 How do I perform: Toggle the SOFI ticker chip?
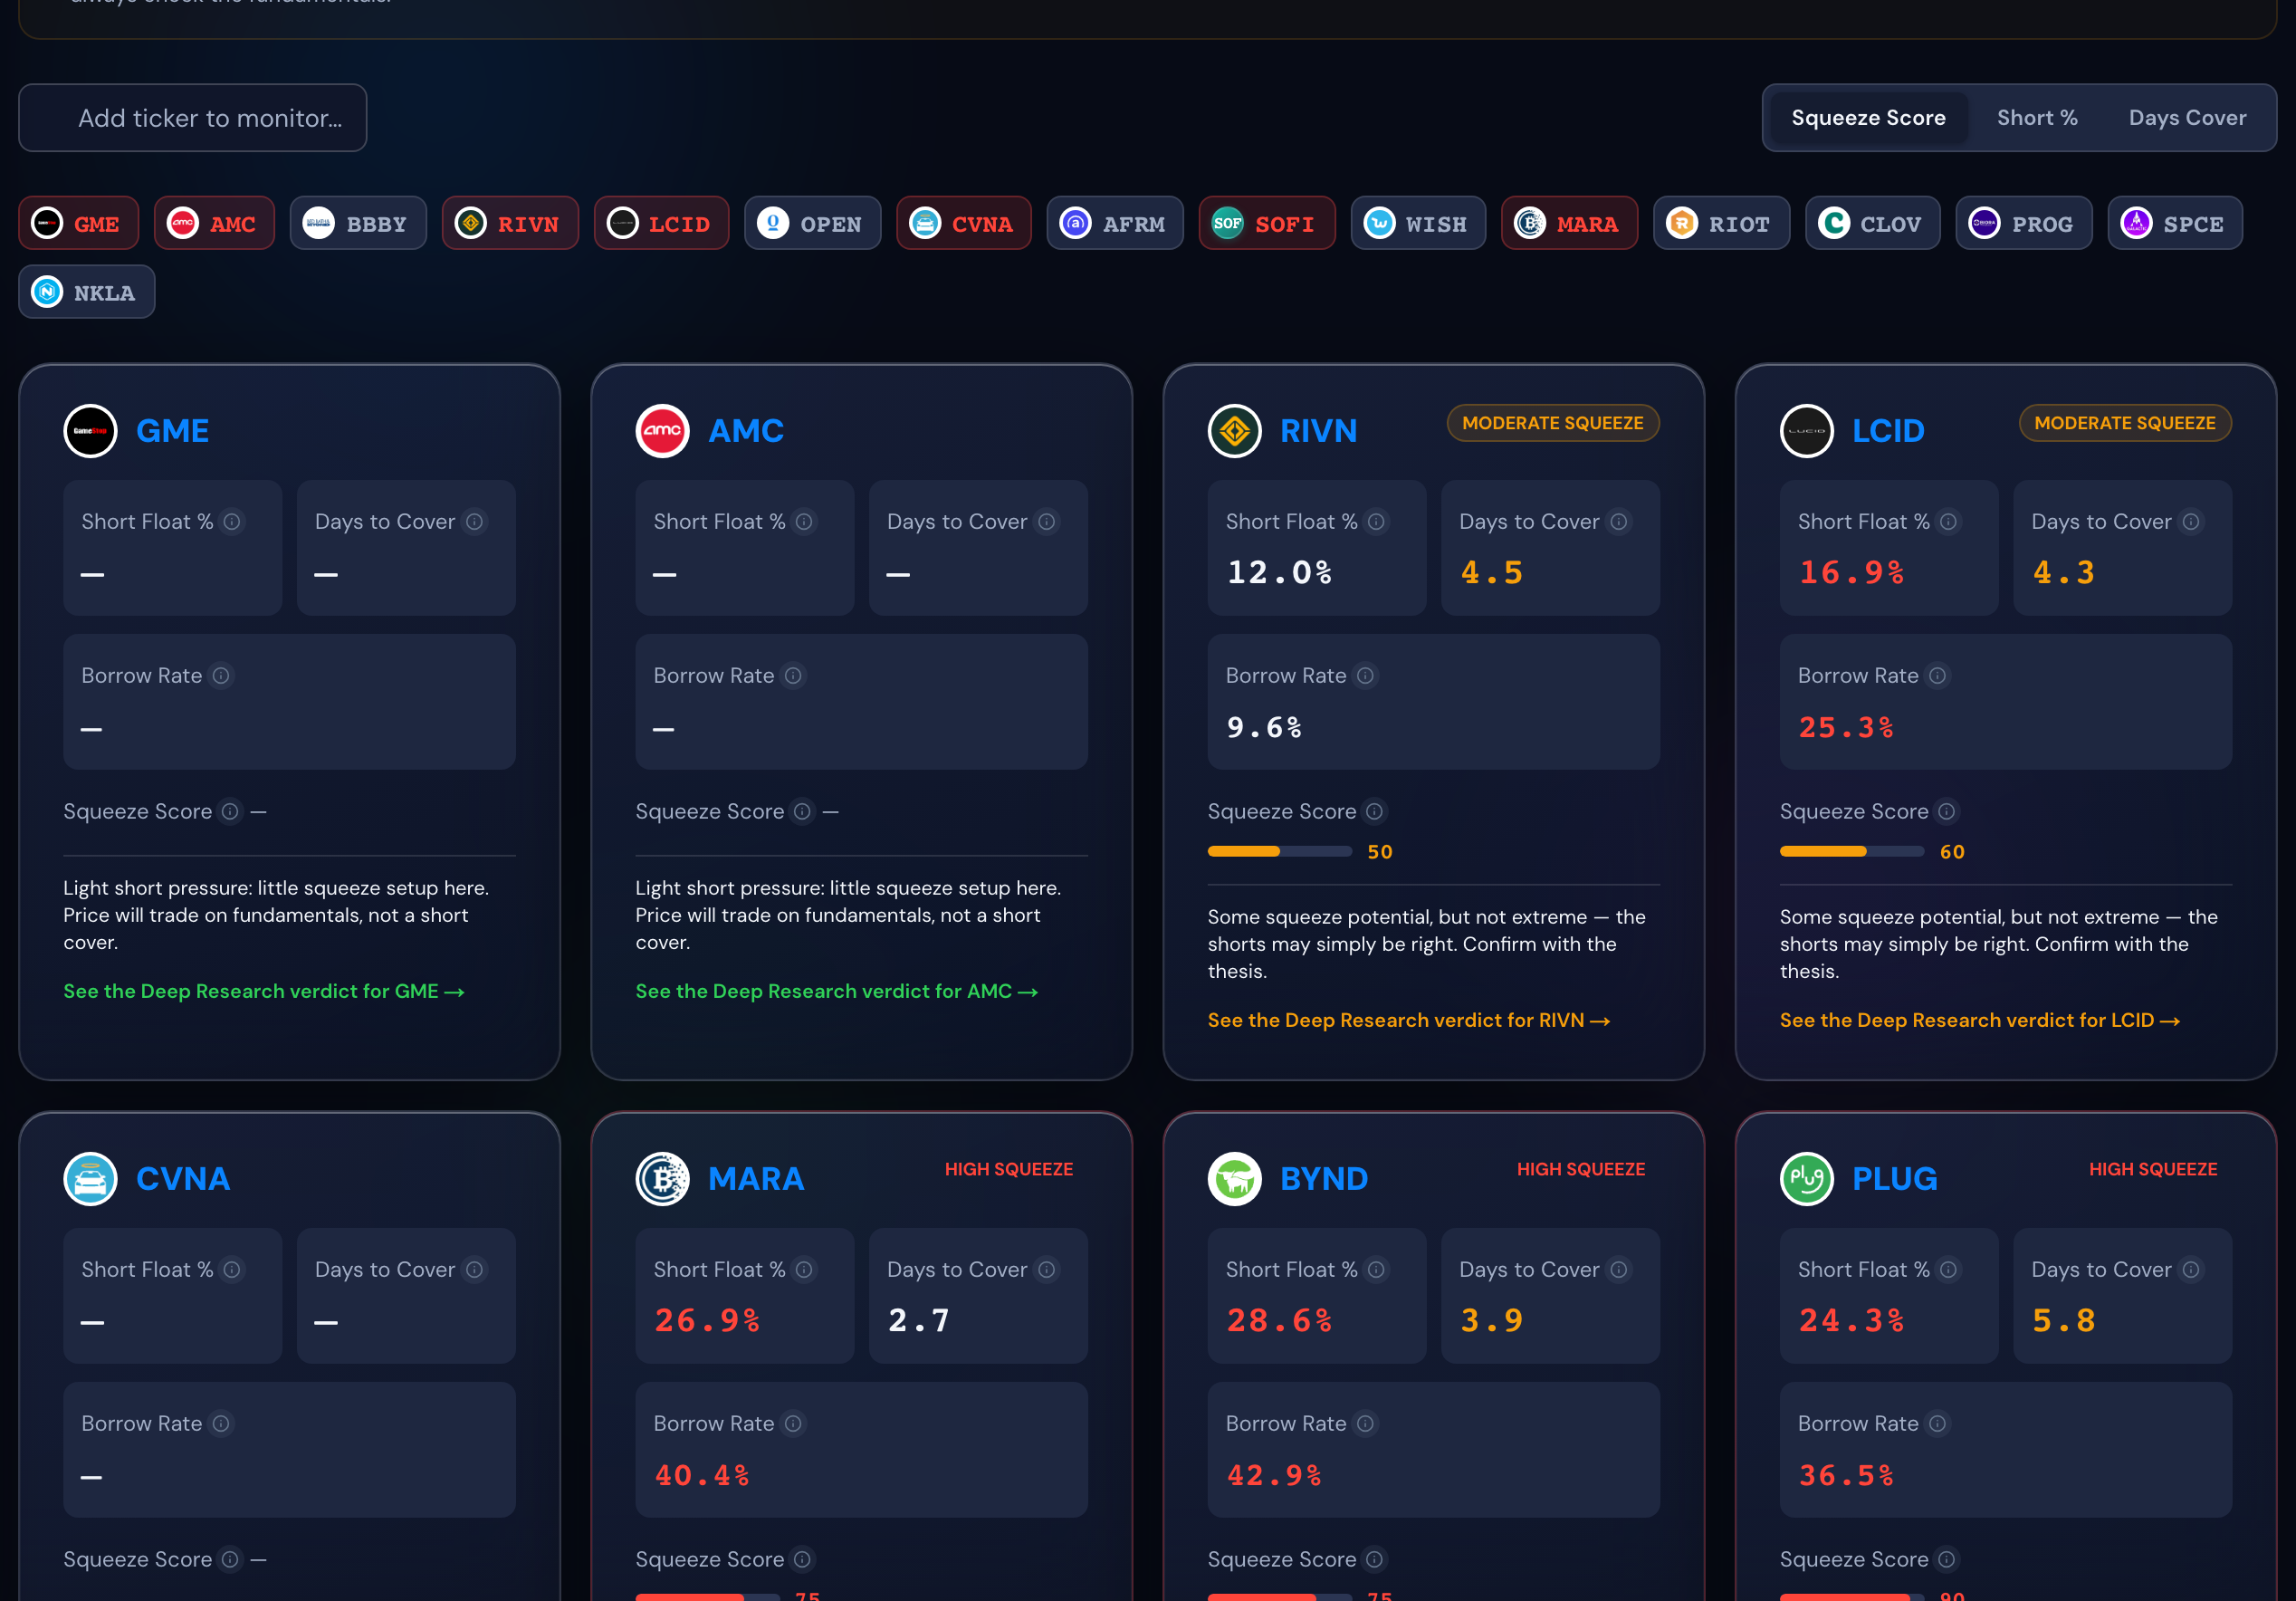click(x=1266, y=223)
